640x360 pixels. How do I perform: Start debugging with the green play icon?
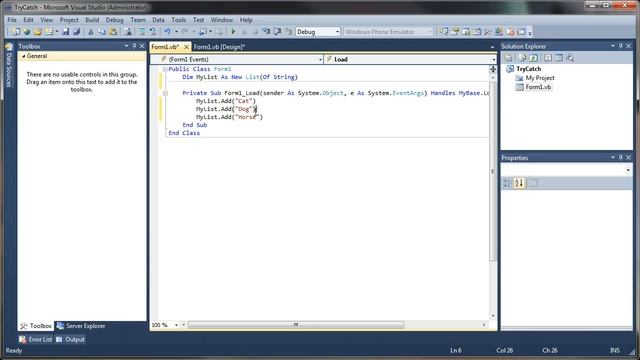pyautogui.click(x=233, y=32)
